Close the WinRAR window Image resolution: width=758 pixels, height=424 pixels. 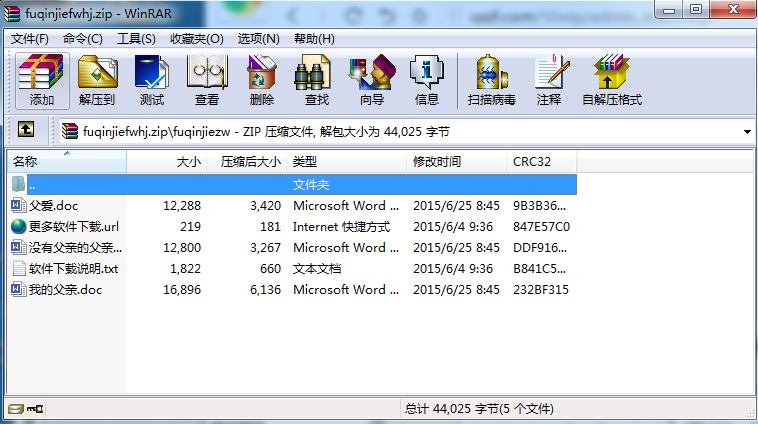pyautogui.click(x=733, y=9)
